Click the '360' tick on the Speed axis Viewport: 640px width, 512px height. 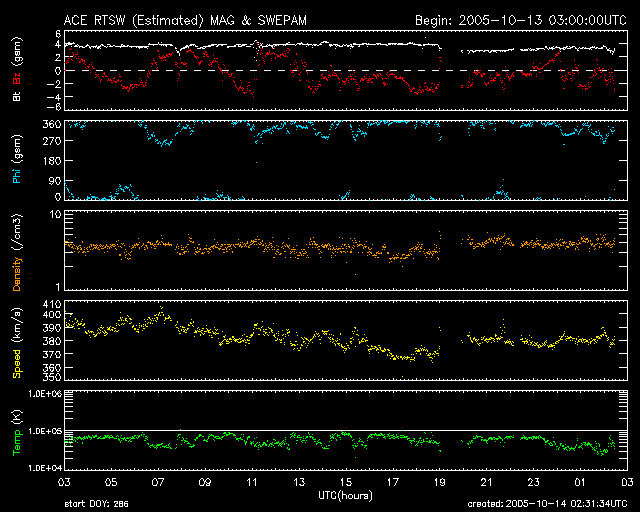tap(52, 367)
